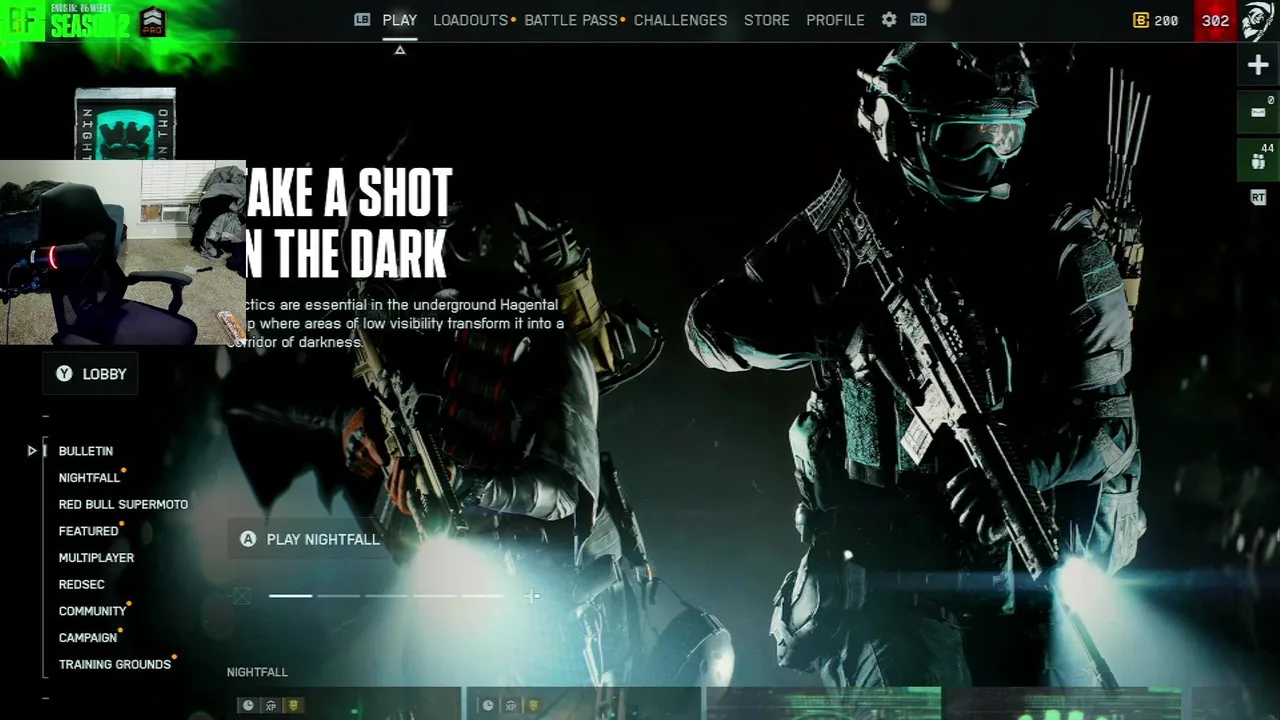Click the selection arrow beside BULLETIN
The width and height of the screenshot is (1280, 720).
pyautogui.click(x=32, y=451)
